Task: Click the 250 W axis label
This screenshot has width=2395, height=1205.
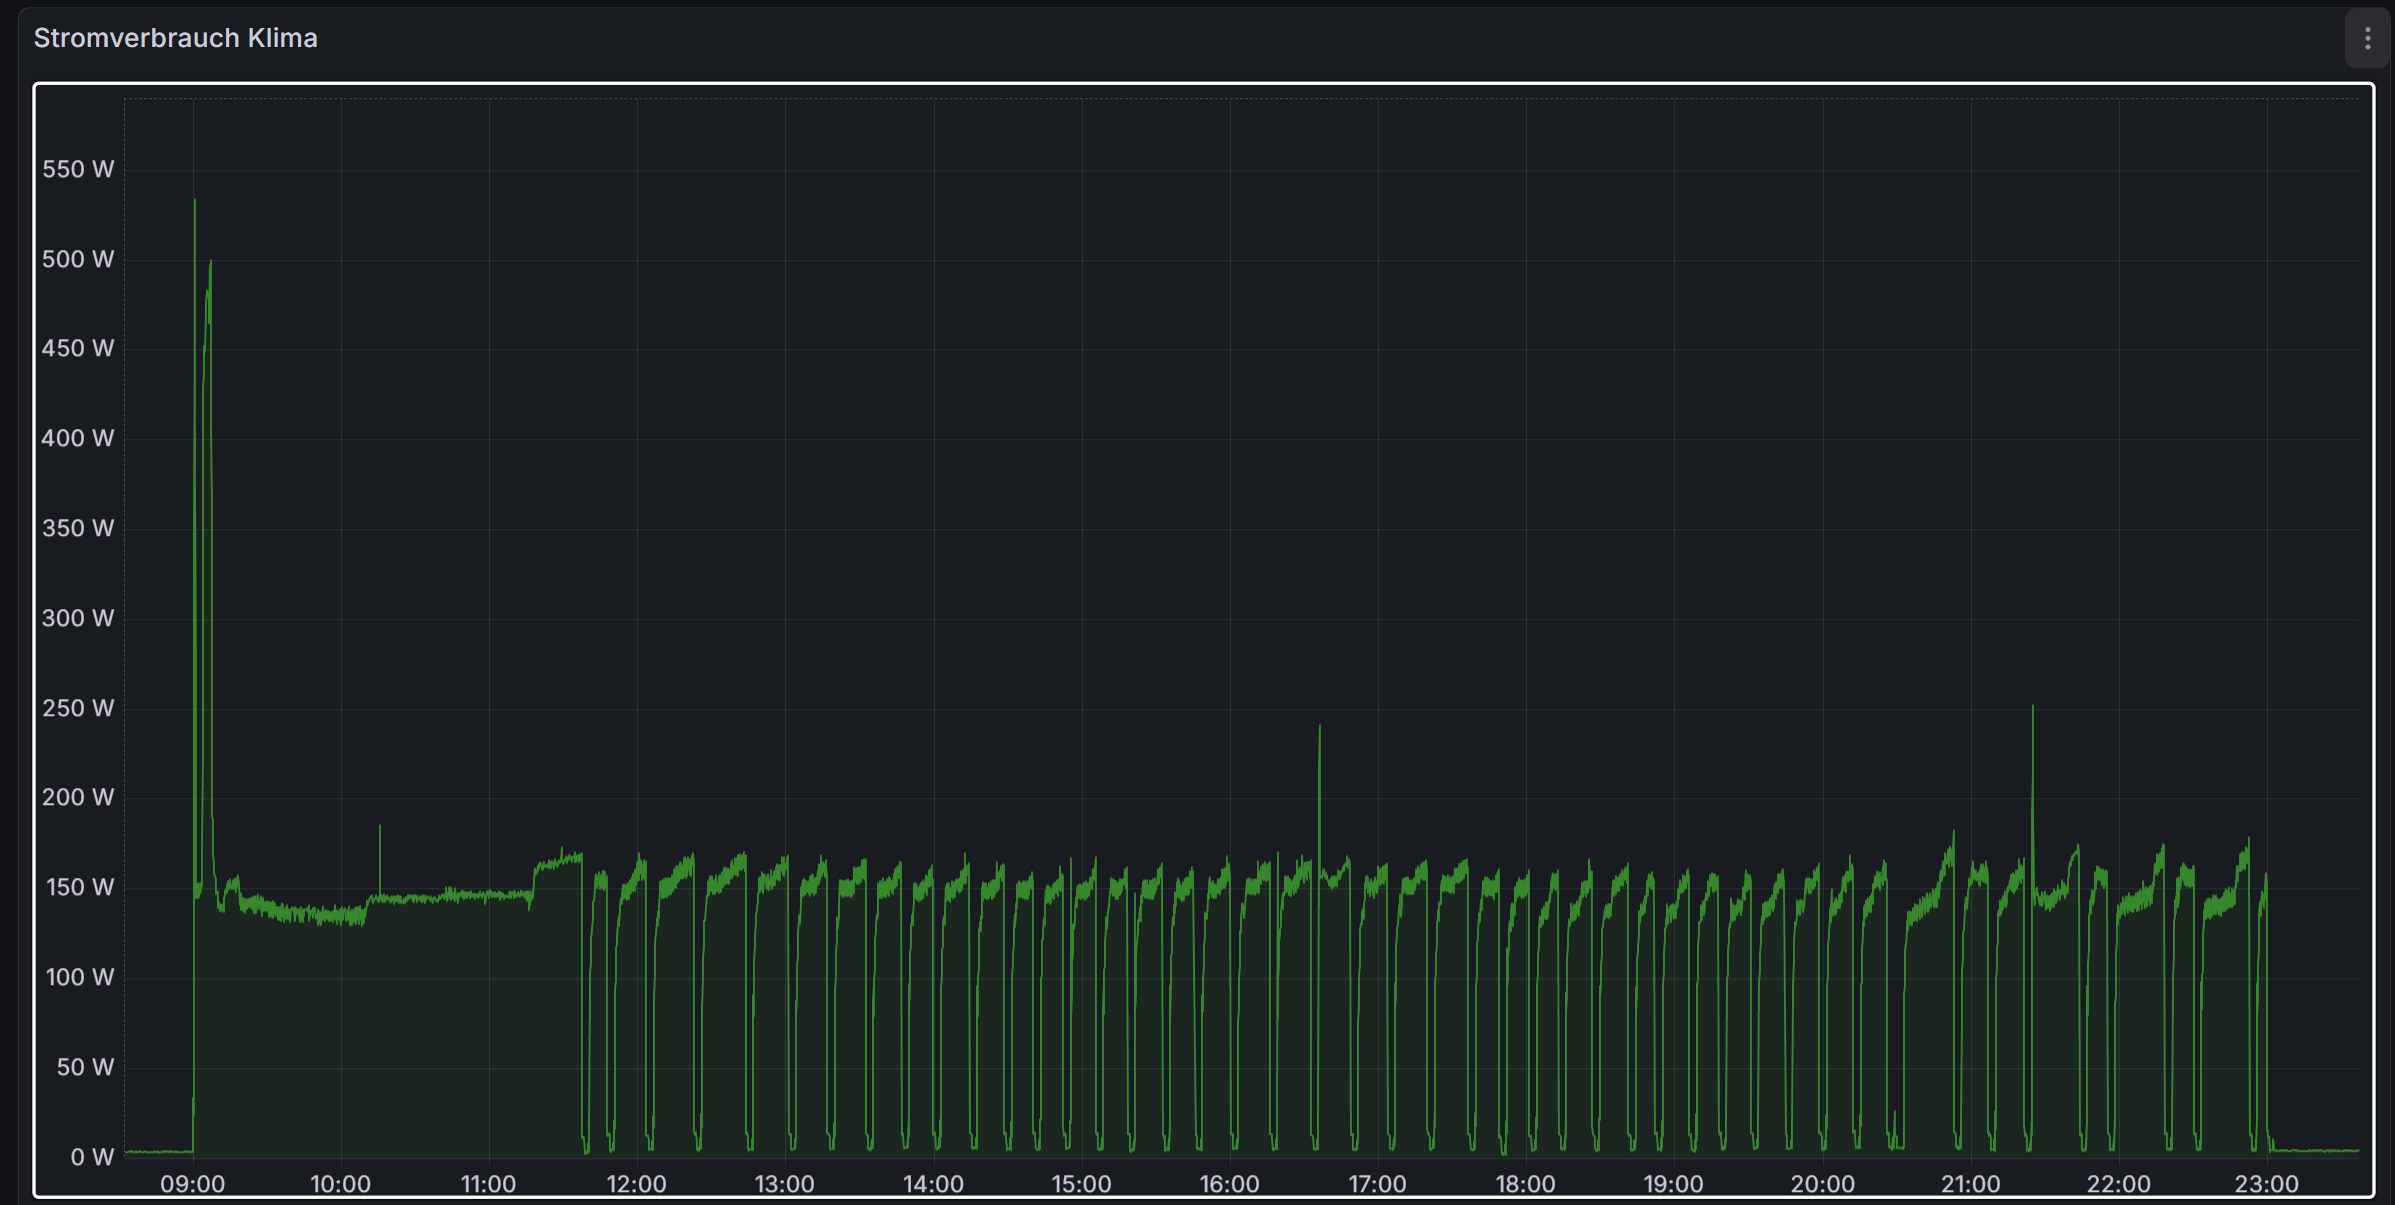Action: tap(78, 708)
